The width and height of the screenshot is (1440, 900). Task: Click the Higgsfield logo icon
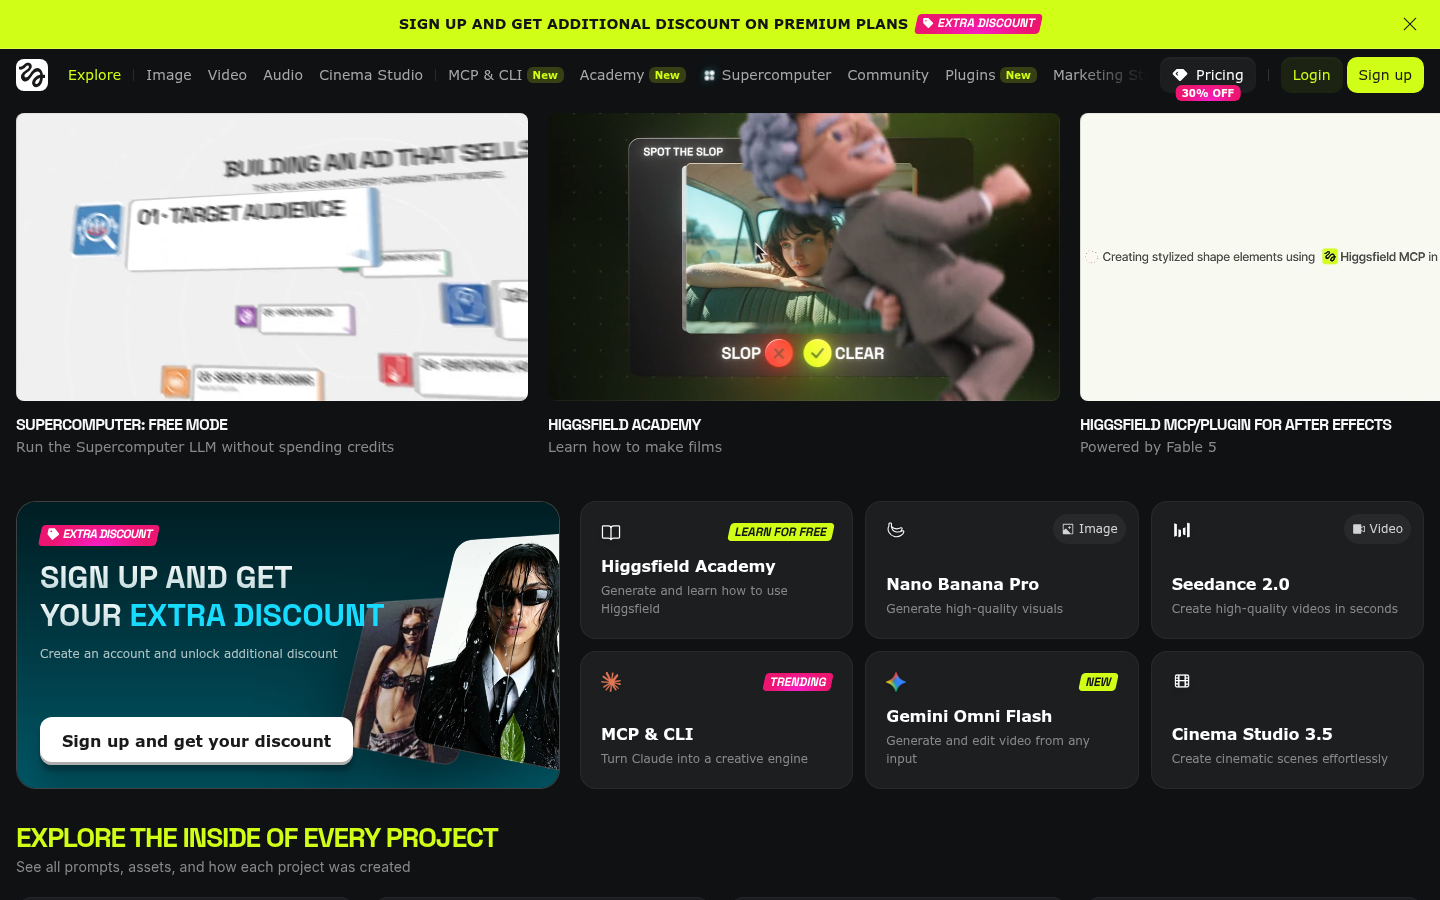click(32, 75)
